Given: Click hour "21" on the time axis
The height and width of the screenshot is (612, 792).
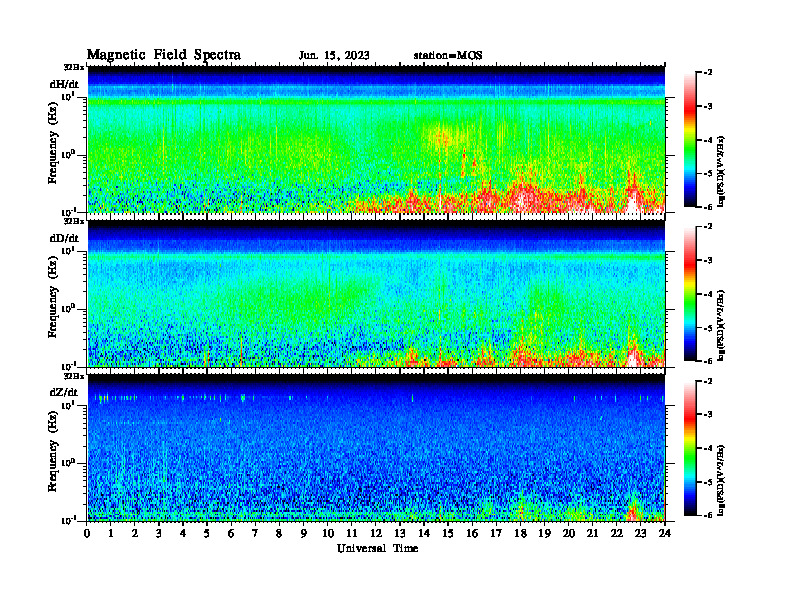Looking at the screenshot, I should click(x=592, y=533).
